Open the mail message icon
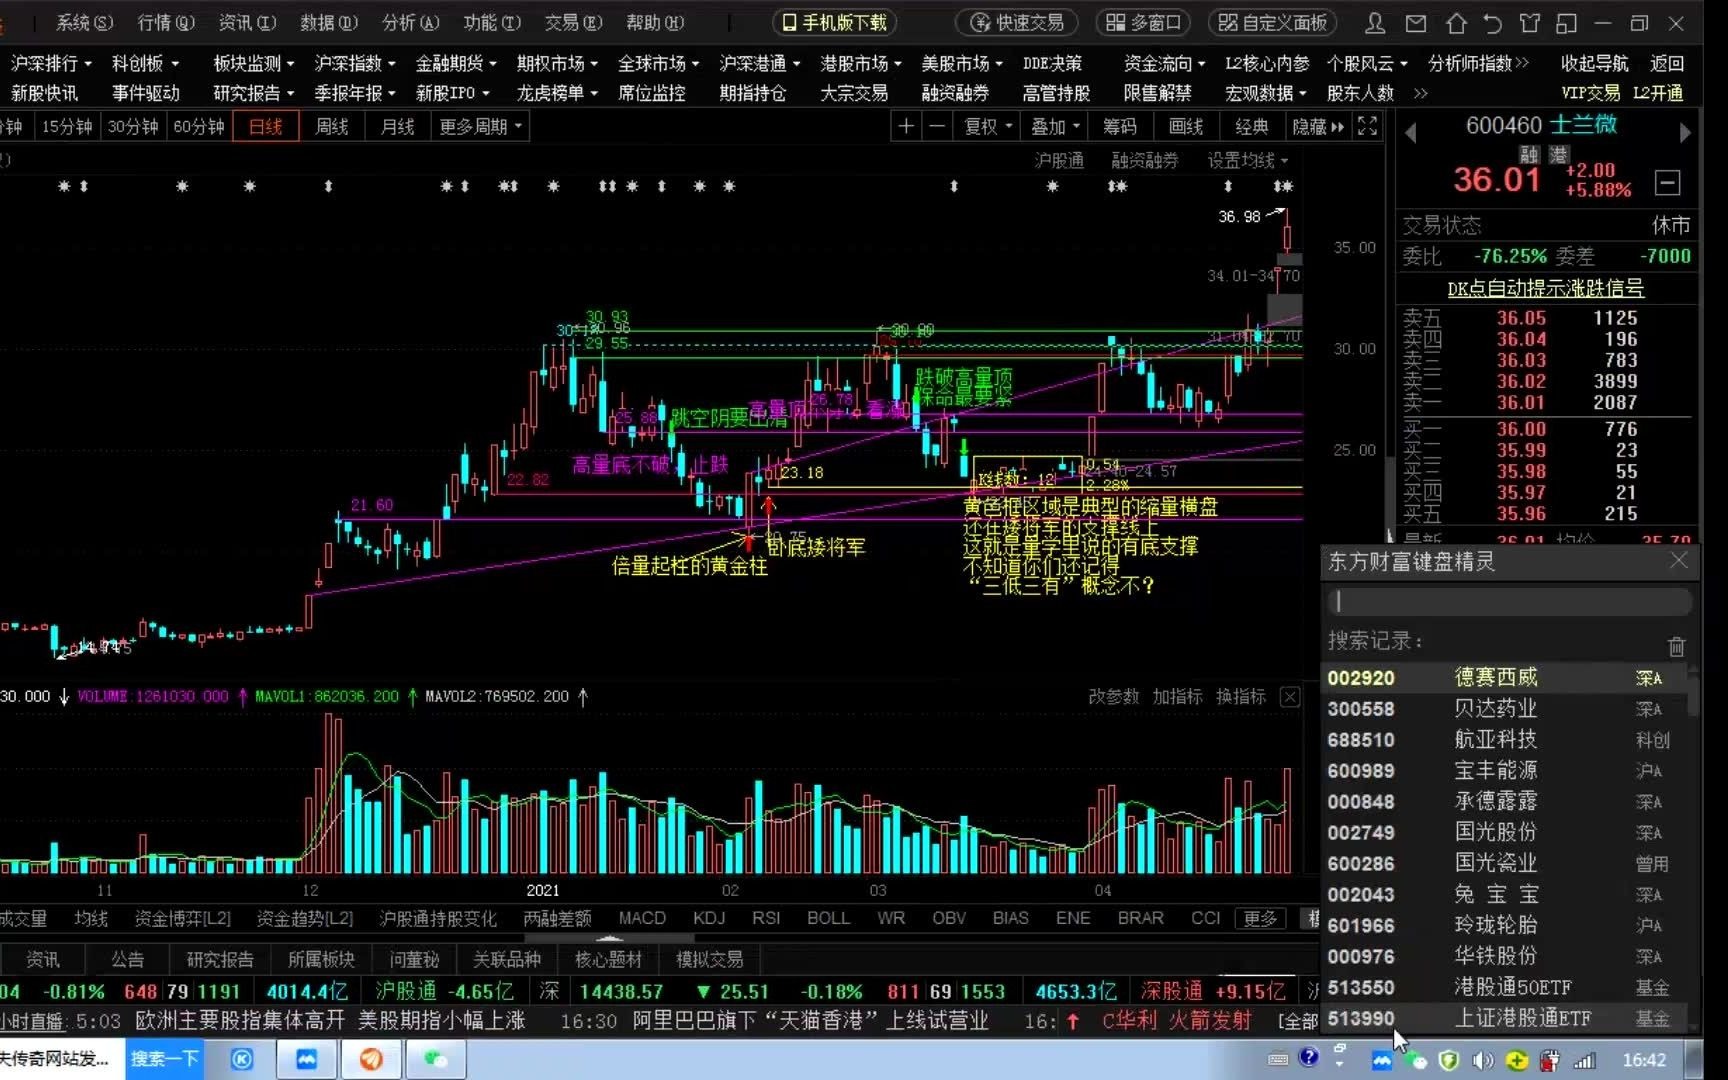 point(1416,22)
